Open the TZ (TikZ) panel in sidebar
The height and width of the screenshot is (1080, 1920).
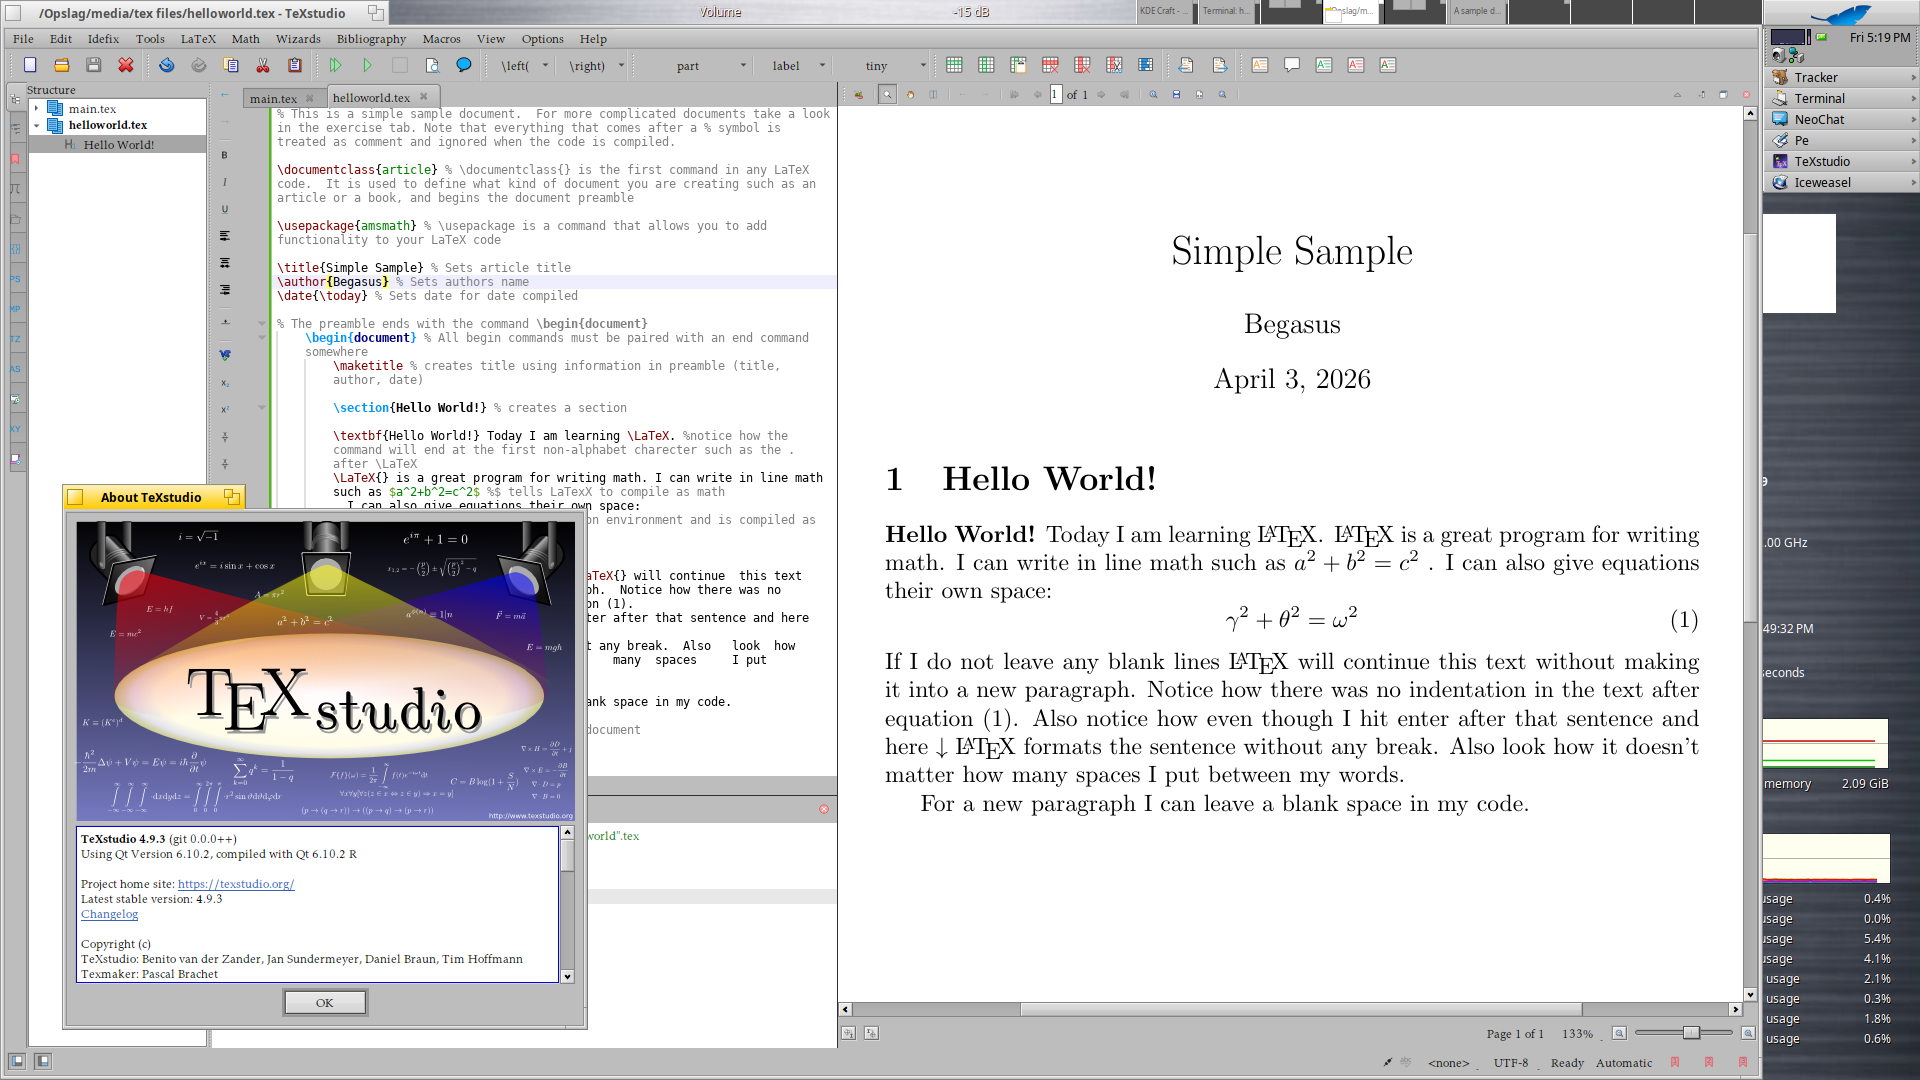pyautogui.click(x=15, y=339)
